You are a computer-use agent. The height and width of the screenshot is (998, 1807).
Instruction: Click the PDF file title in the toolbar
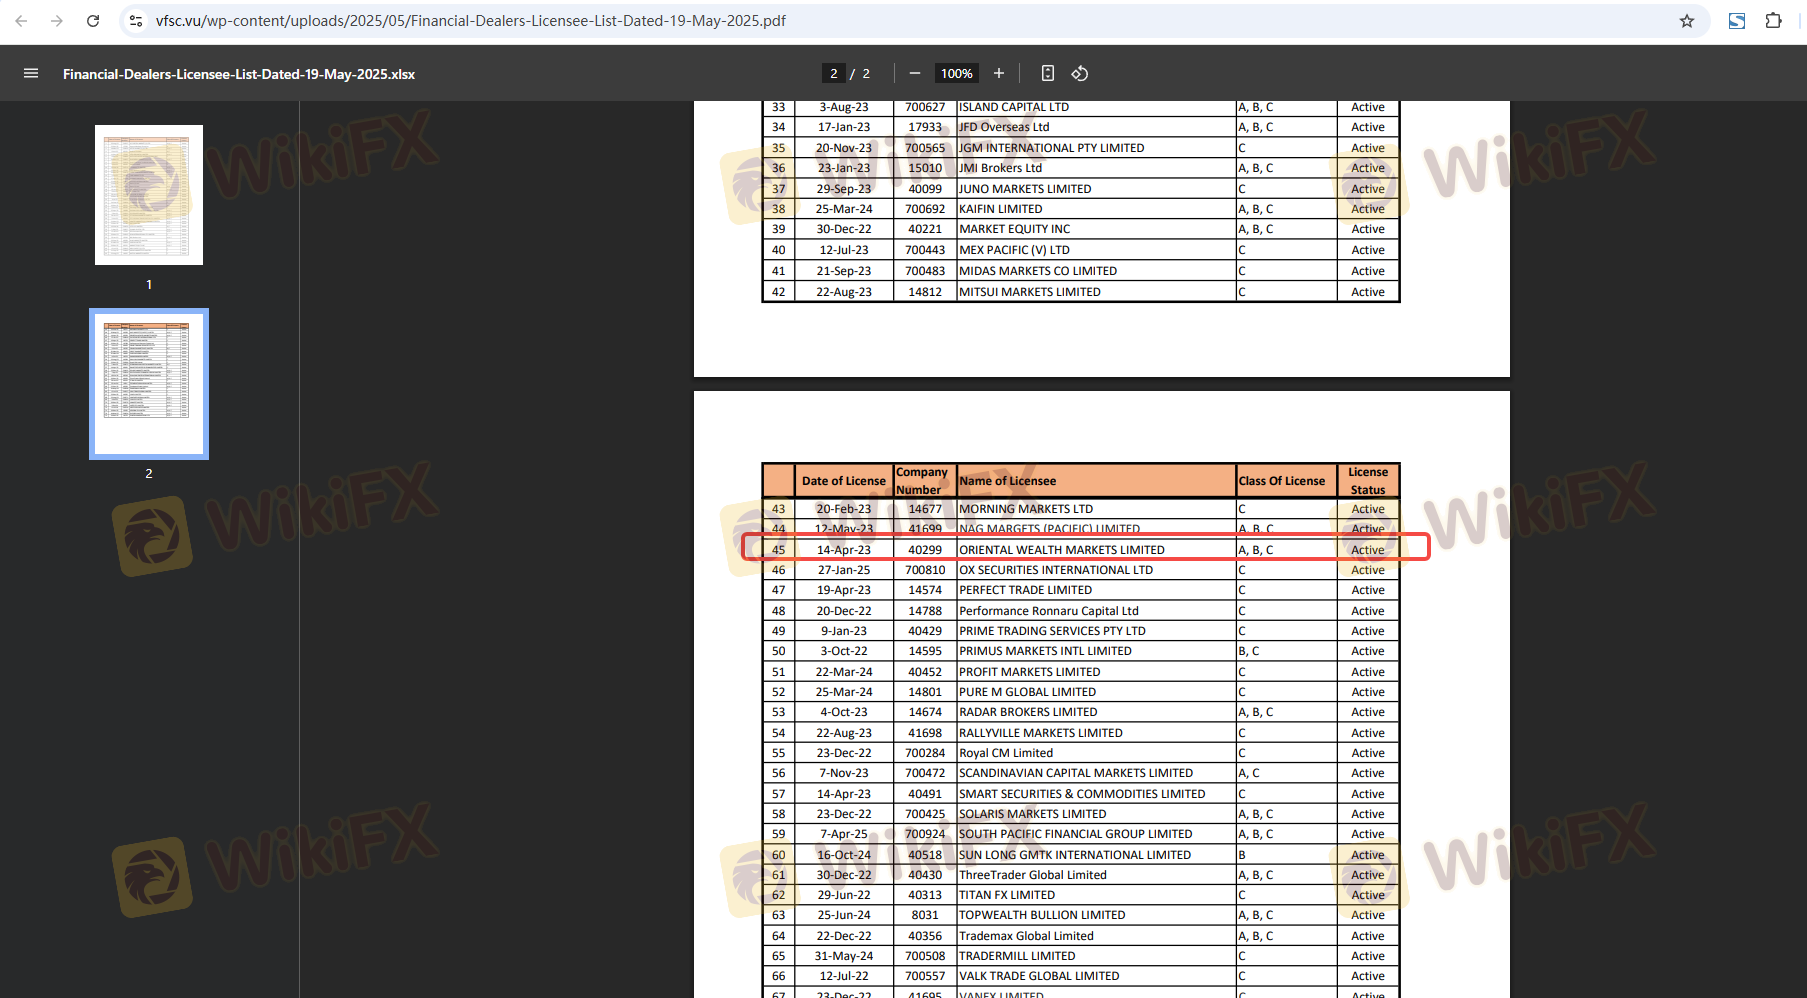point(239,74)
